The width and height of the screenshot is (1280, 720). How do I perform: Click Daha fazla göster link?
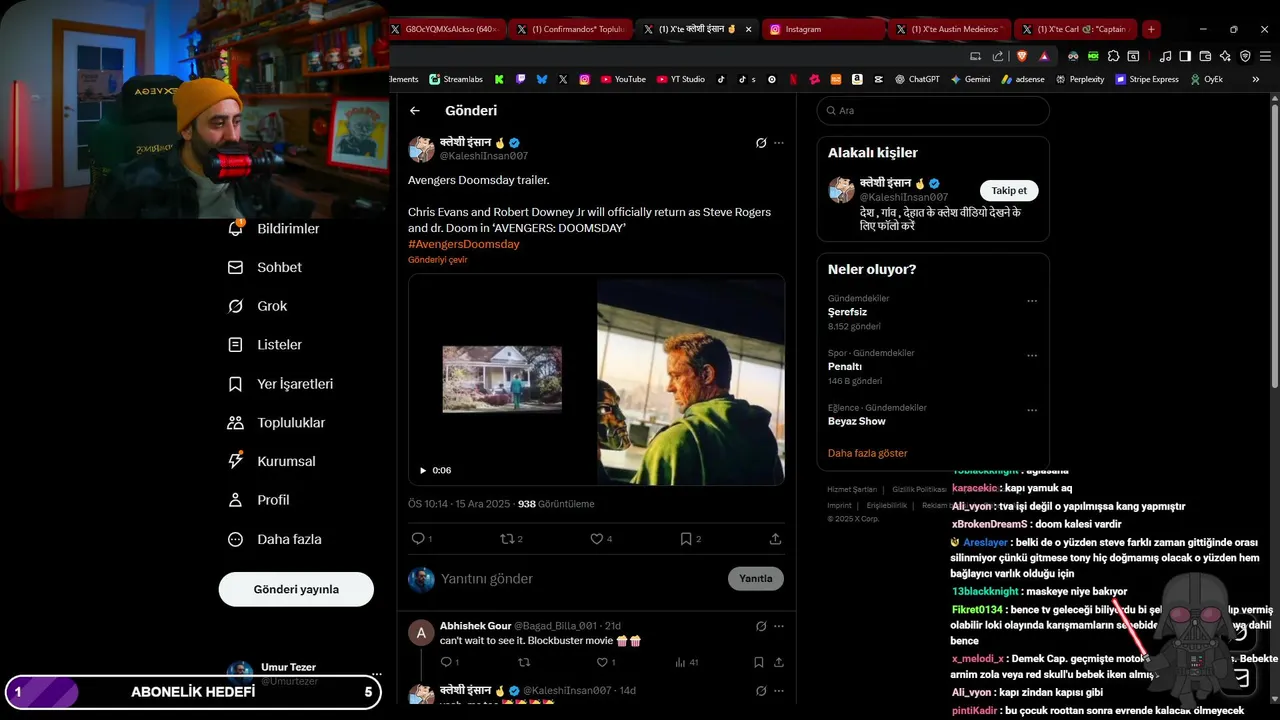click(867, 454)
